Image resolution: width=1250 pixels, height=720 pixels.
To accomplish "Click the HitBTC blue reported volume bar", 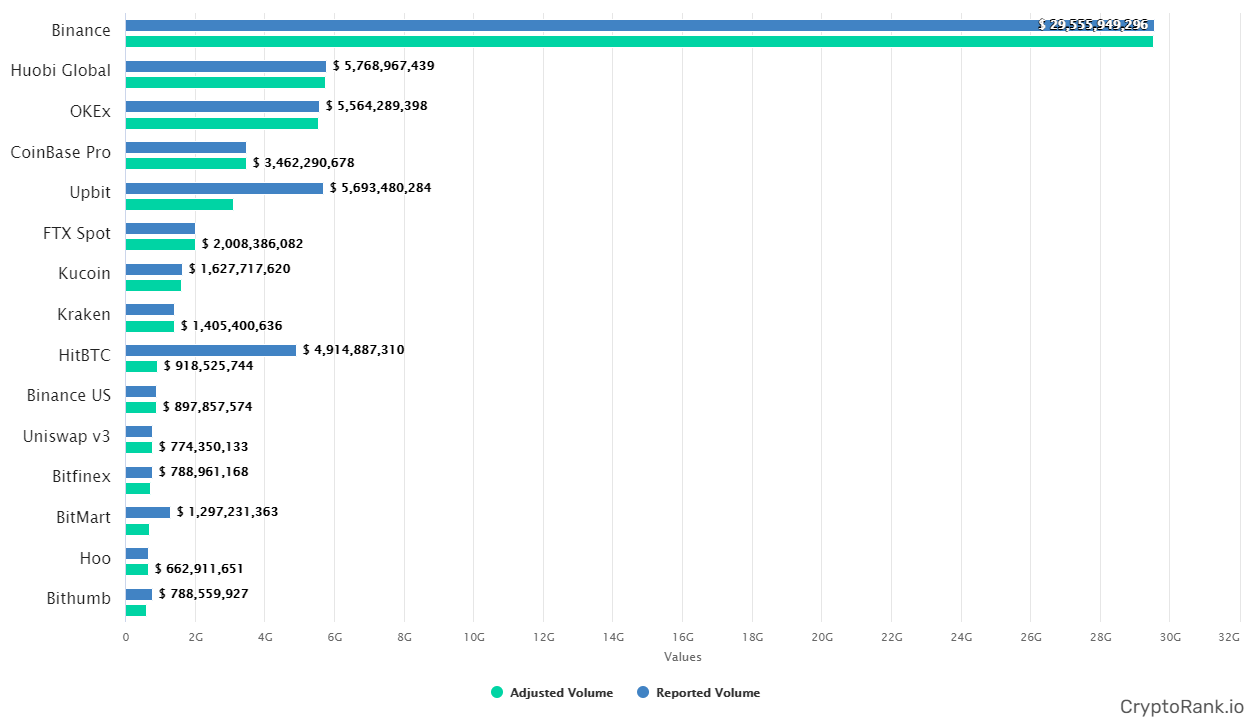I will [x=211, y=350].
